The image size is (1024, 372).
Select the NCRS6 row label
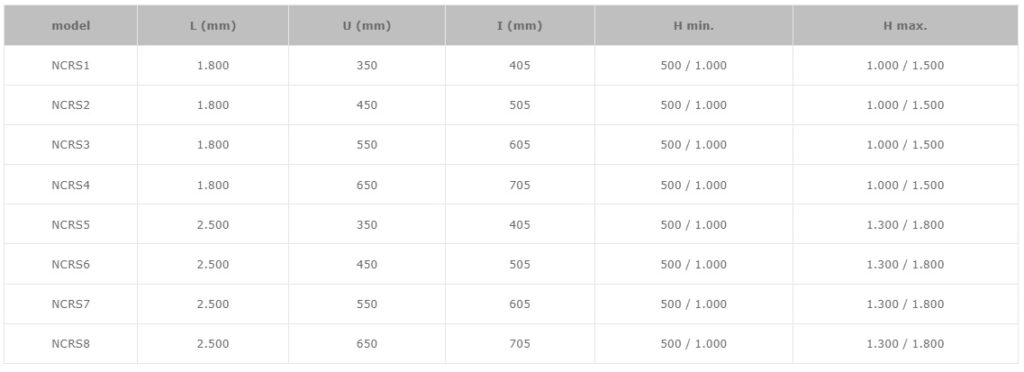(71, 265)
